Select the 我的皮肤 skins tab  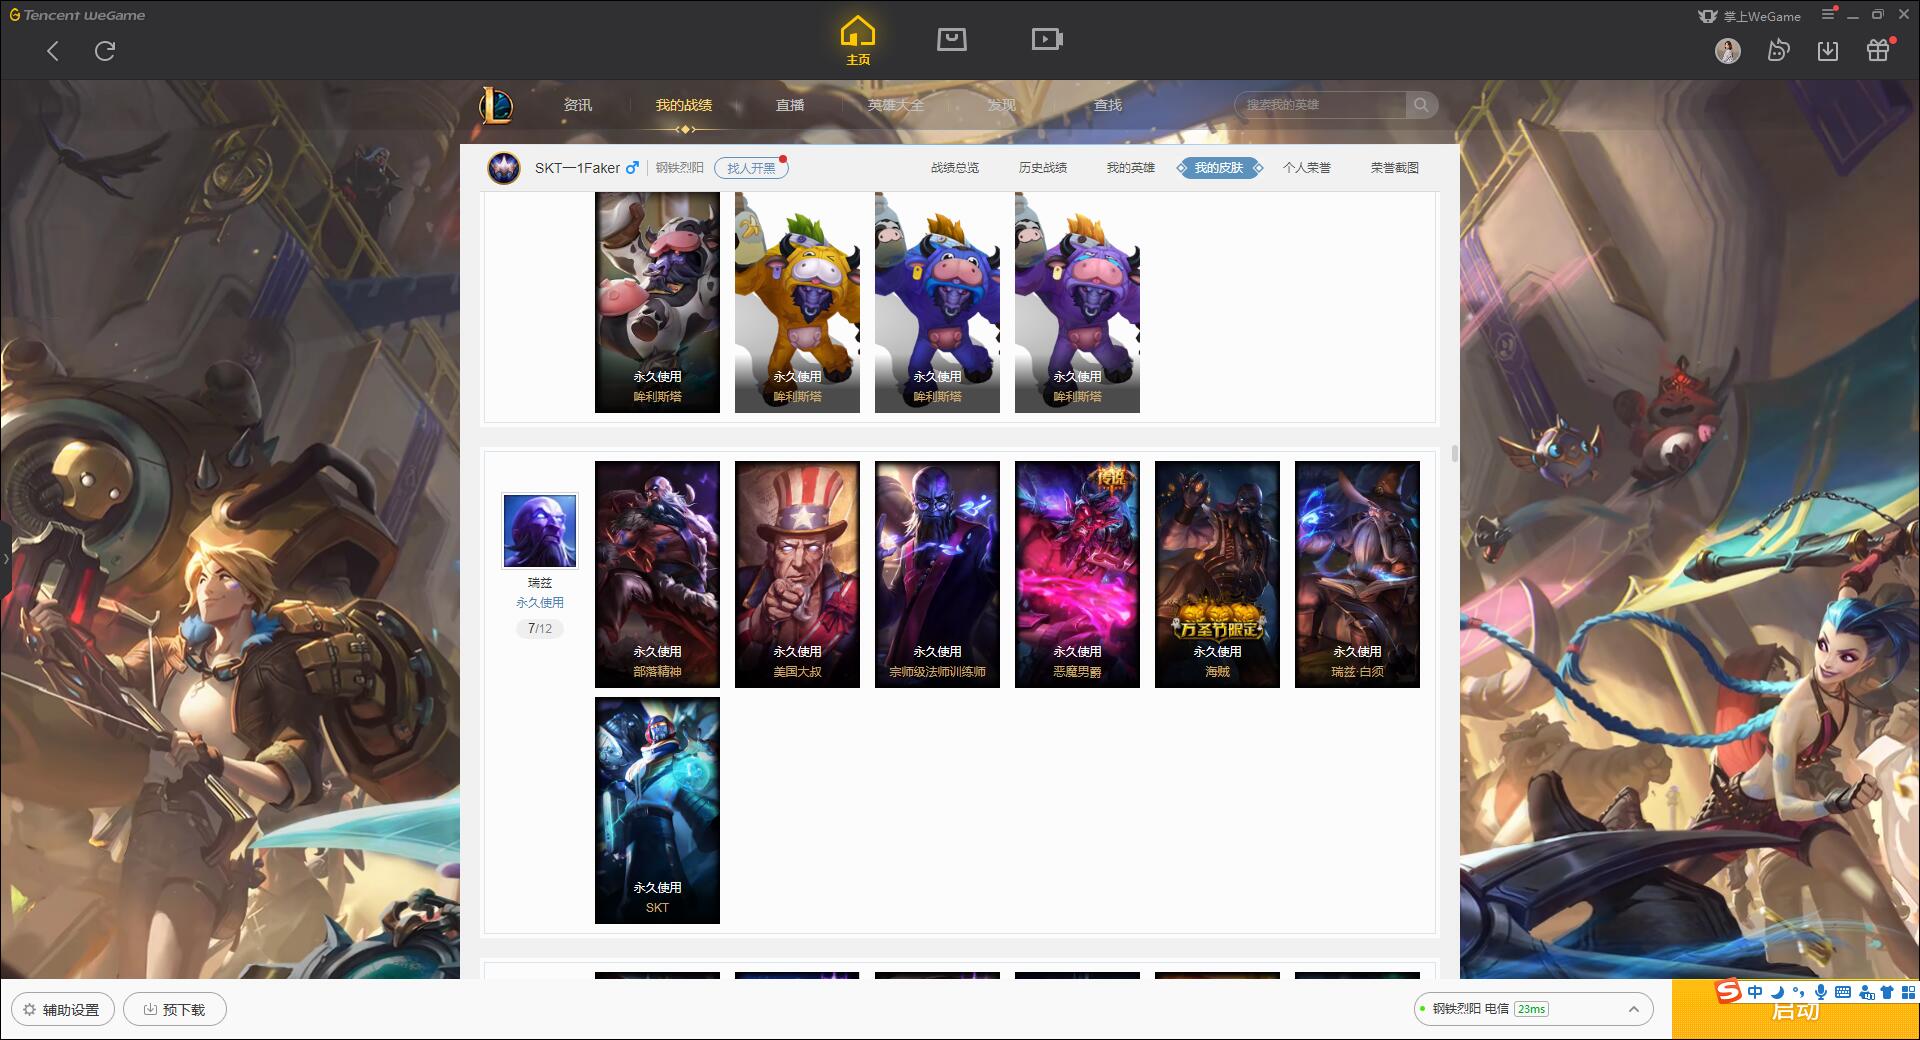pyautogui.click(x=1219, y=168)
